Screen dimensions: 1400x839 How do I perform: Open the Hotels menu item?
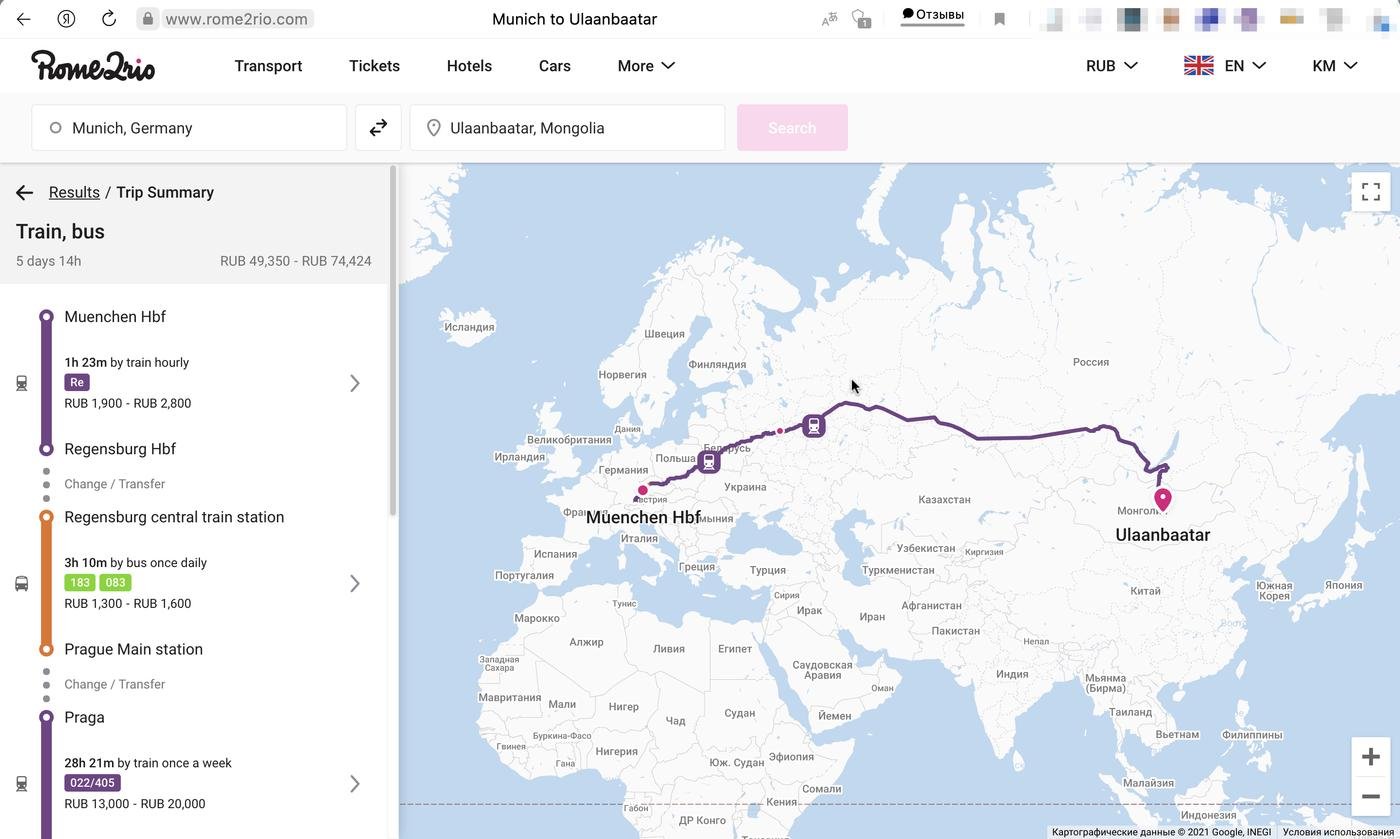469,66
